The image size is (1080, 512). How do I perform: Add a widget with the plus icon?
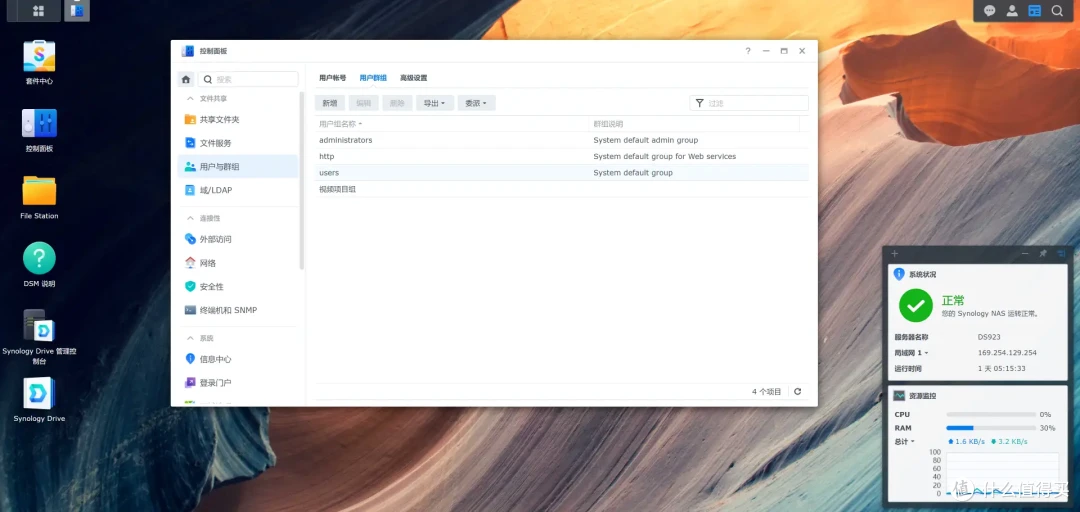(x=895, y=254)
